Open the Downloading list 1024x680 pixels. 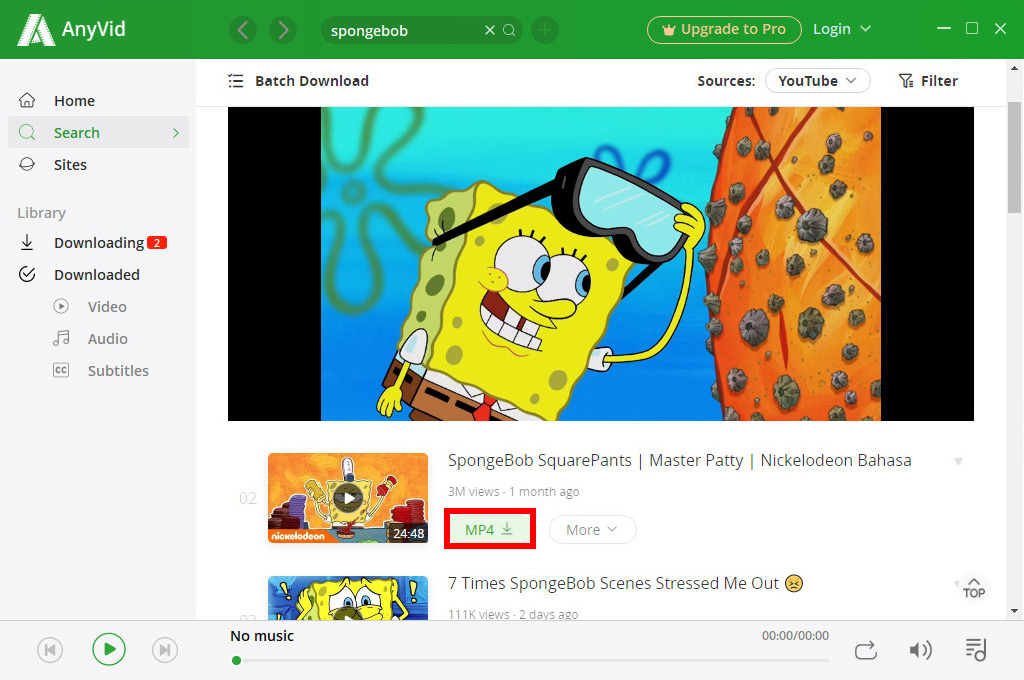(x=98, y=242)
